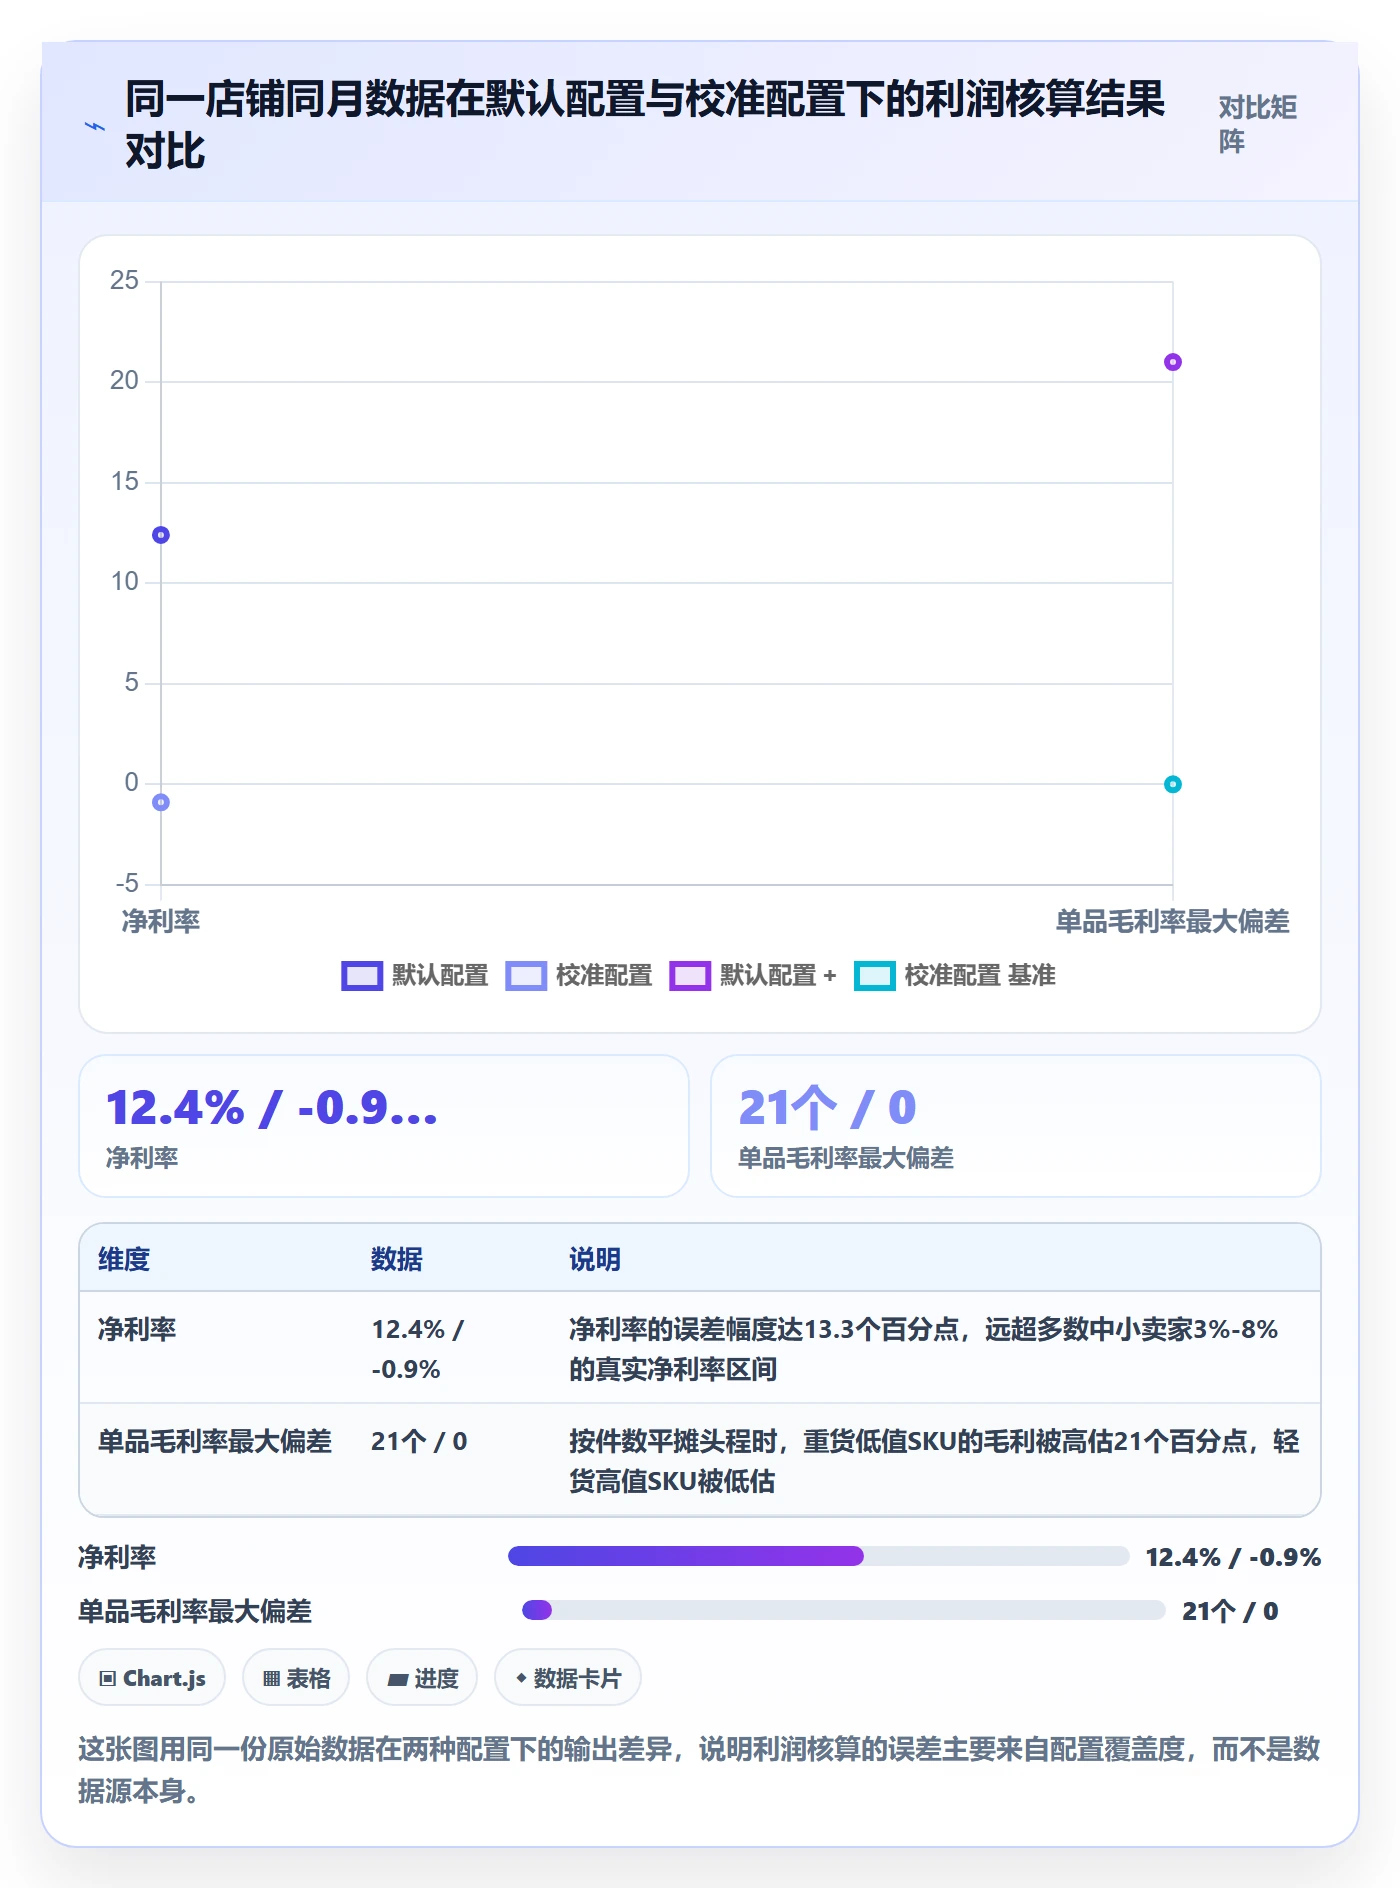
Task: Click the 数据 column header
Action: pos(397,1259)
